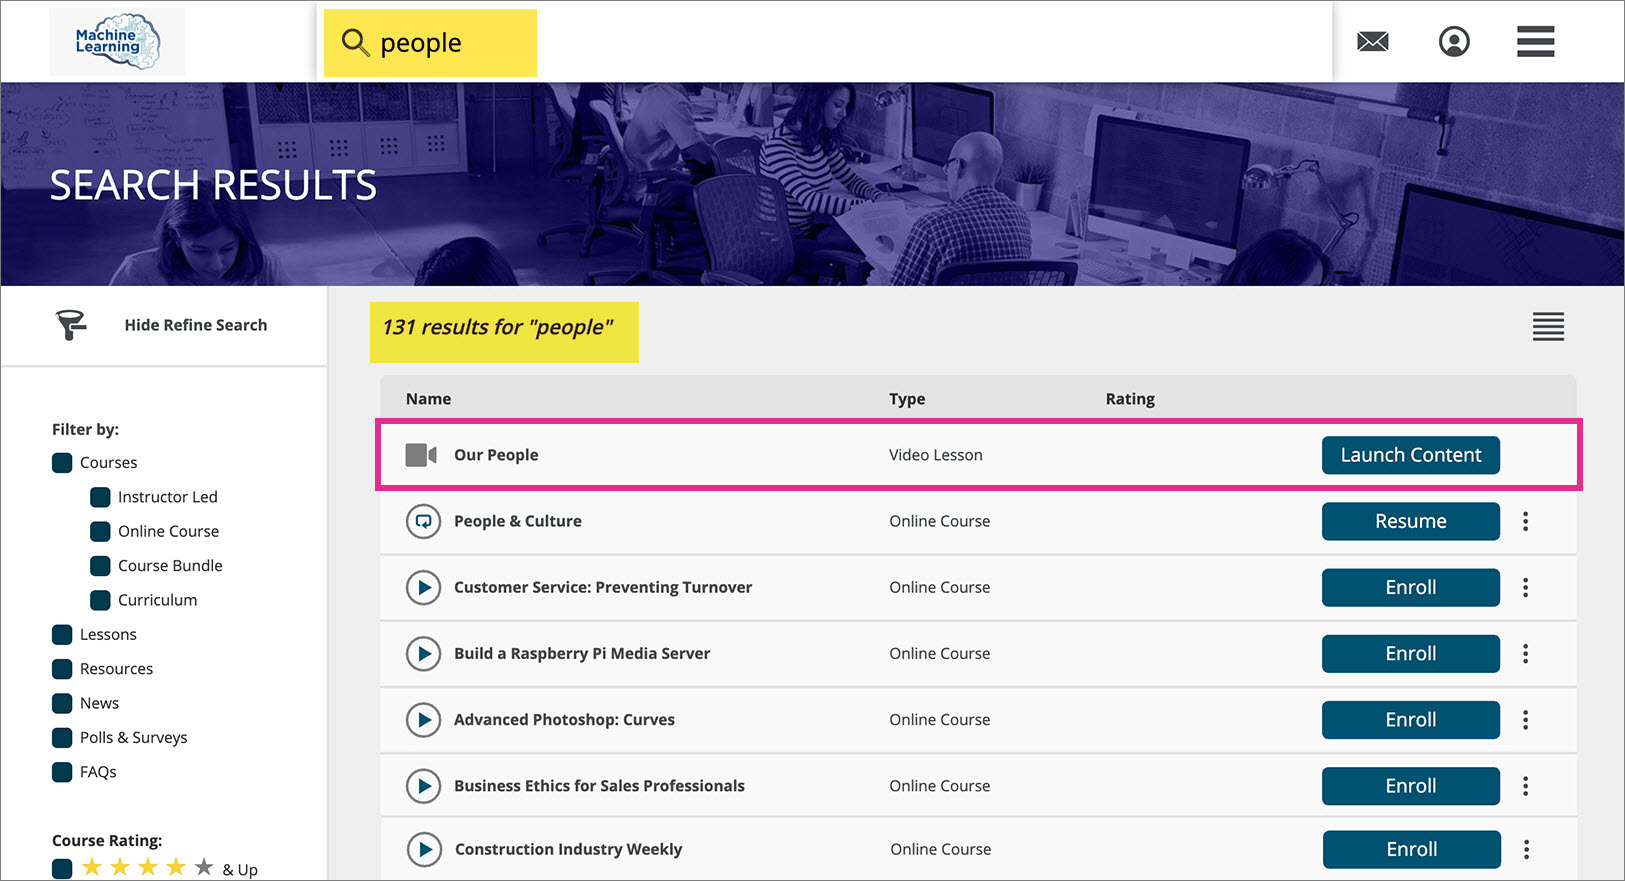Click the play icon for Build a Raspberry Pi Media Server

423,653
